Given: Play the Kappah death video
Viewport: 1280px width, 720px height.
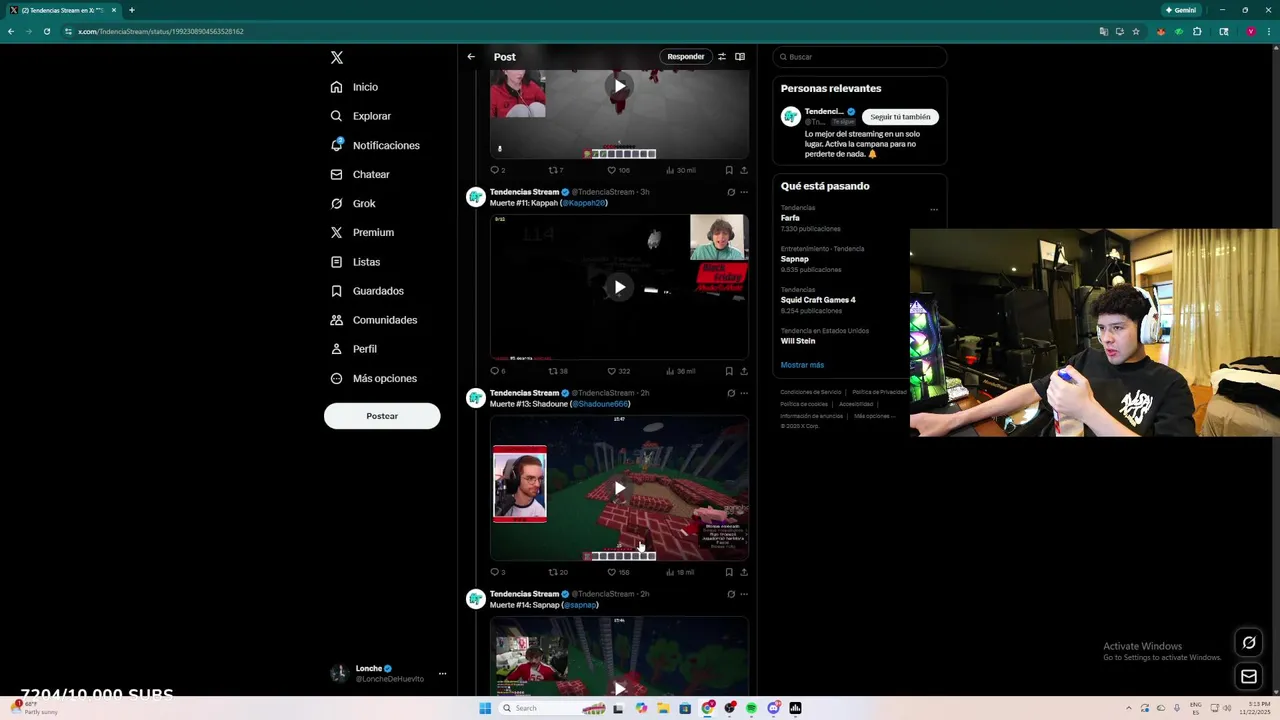Looking at the screenshot, I should pyautogui.click(x=619, y=287).
